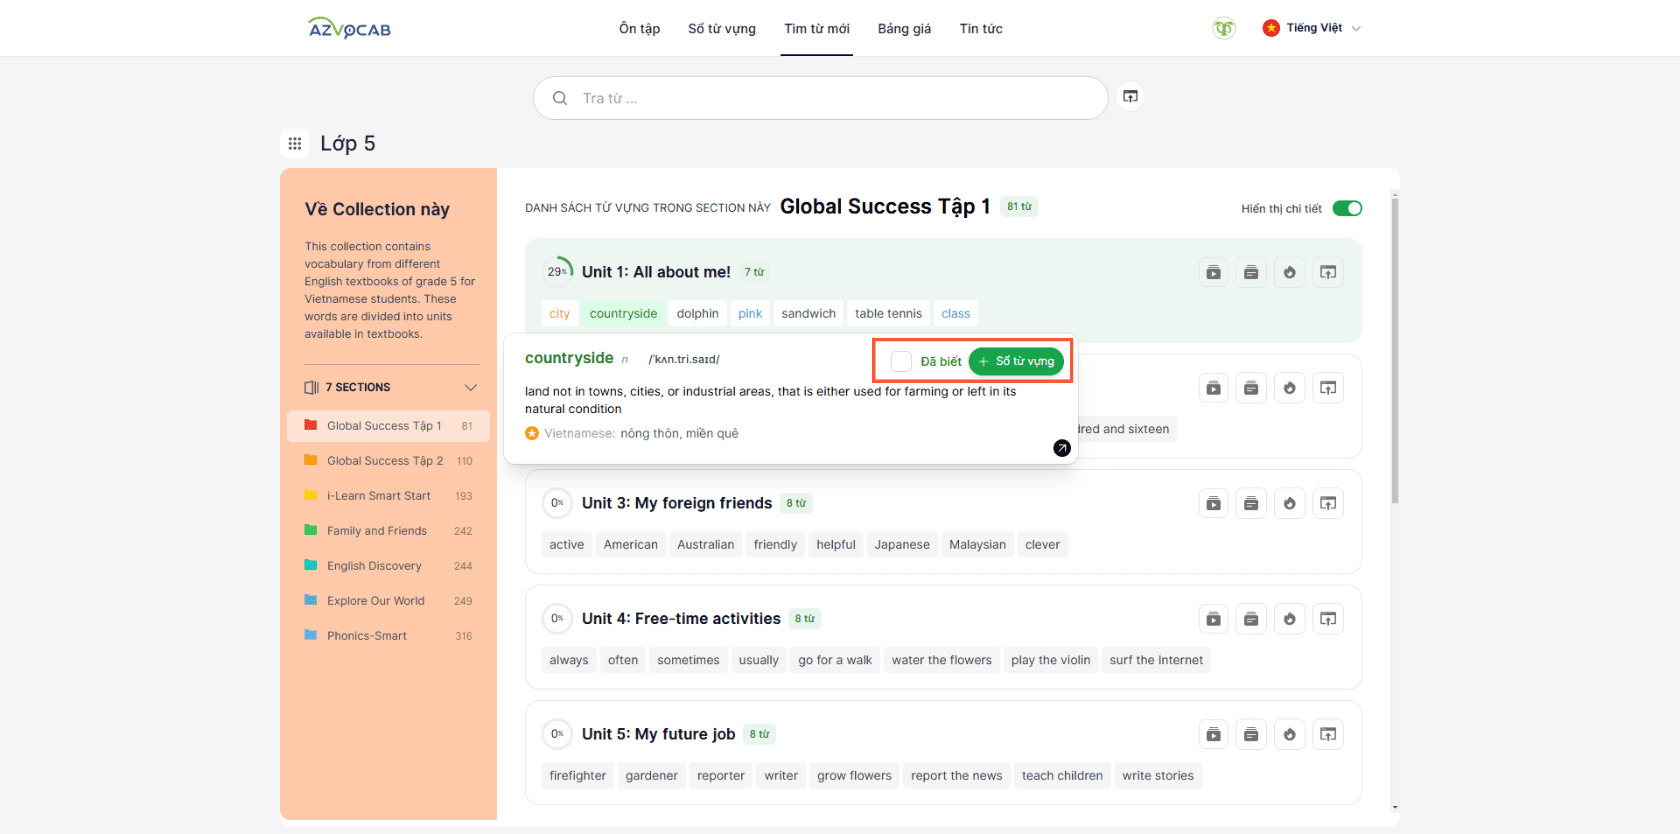Viewport: 1680px width, 834px height.
Task: Collapse the 7 SECTIONS list
Action: point(471,387)
